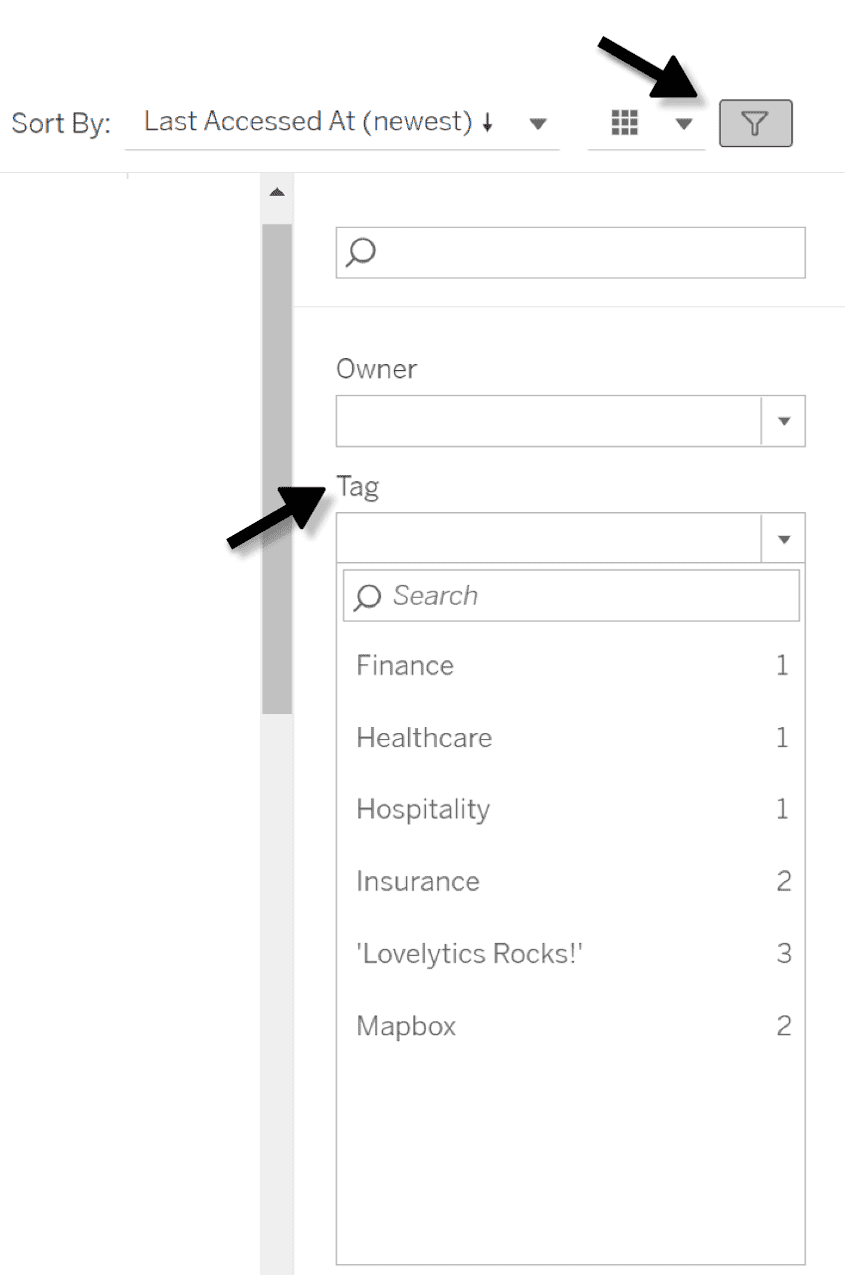Pick the Insurance tag
The image size is (849, 1280).
(x=418, y=881)
